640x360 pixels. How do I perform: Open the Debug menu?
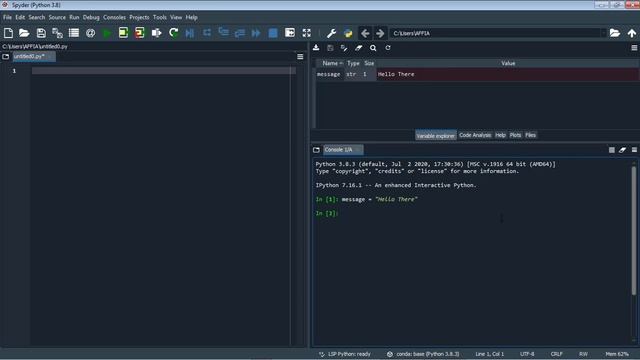(x=91, y=18)
